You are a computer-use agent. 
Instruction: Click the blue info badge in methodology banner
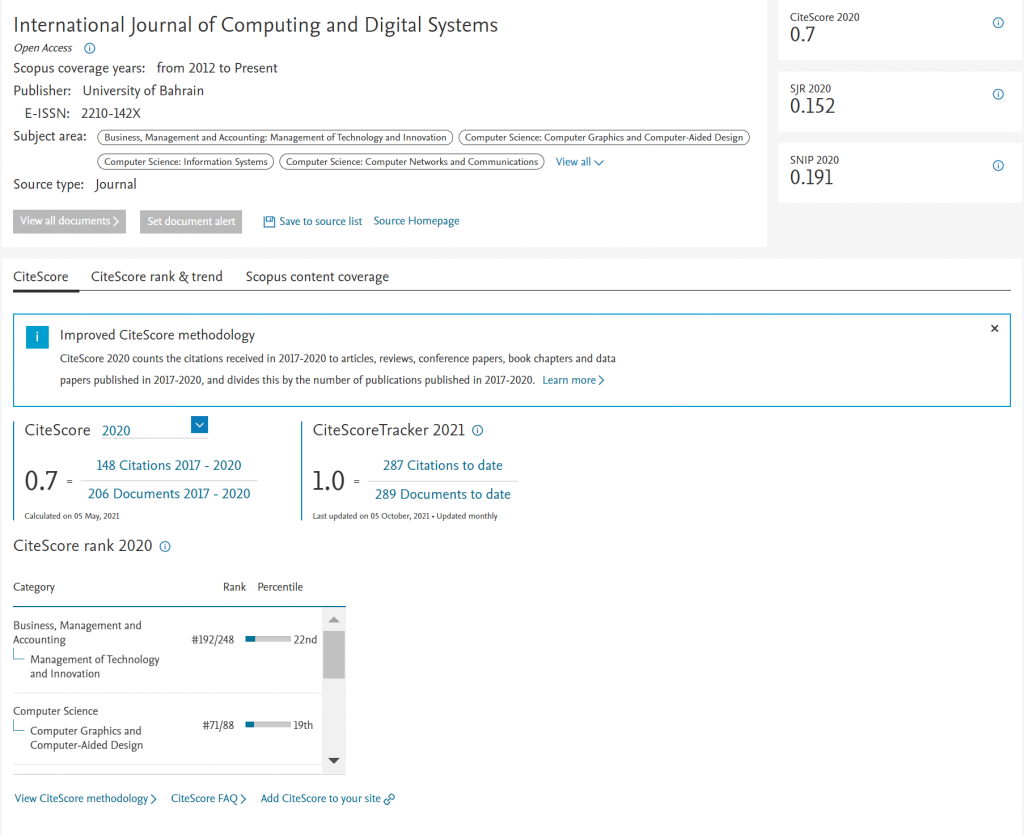point(37,338)
